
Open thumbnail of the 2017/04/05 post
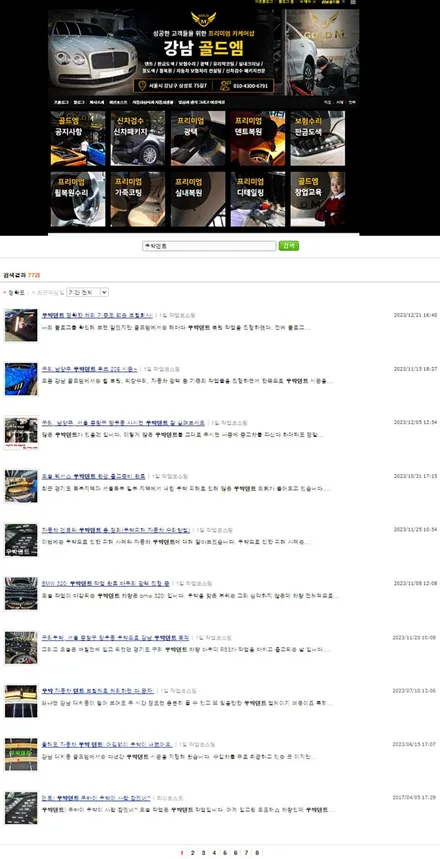21,808
